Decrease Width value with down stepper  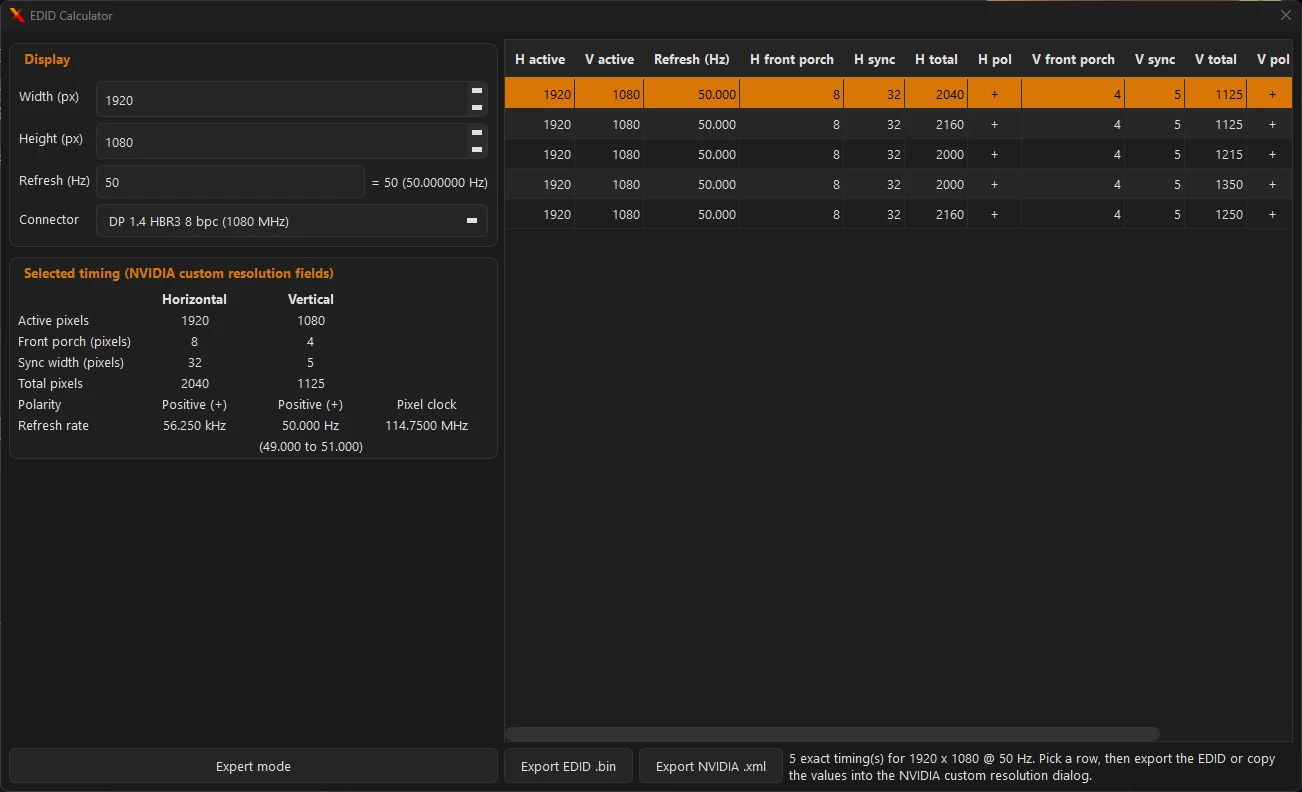477,108
